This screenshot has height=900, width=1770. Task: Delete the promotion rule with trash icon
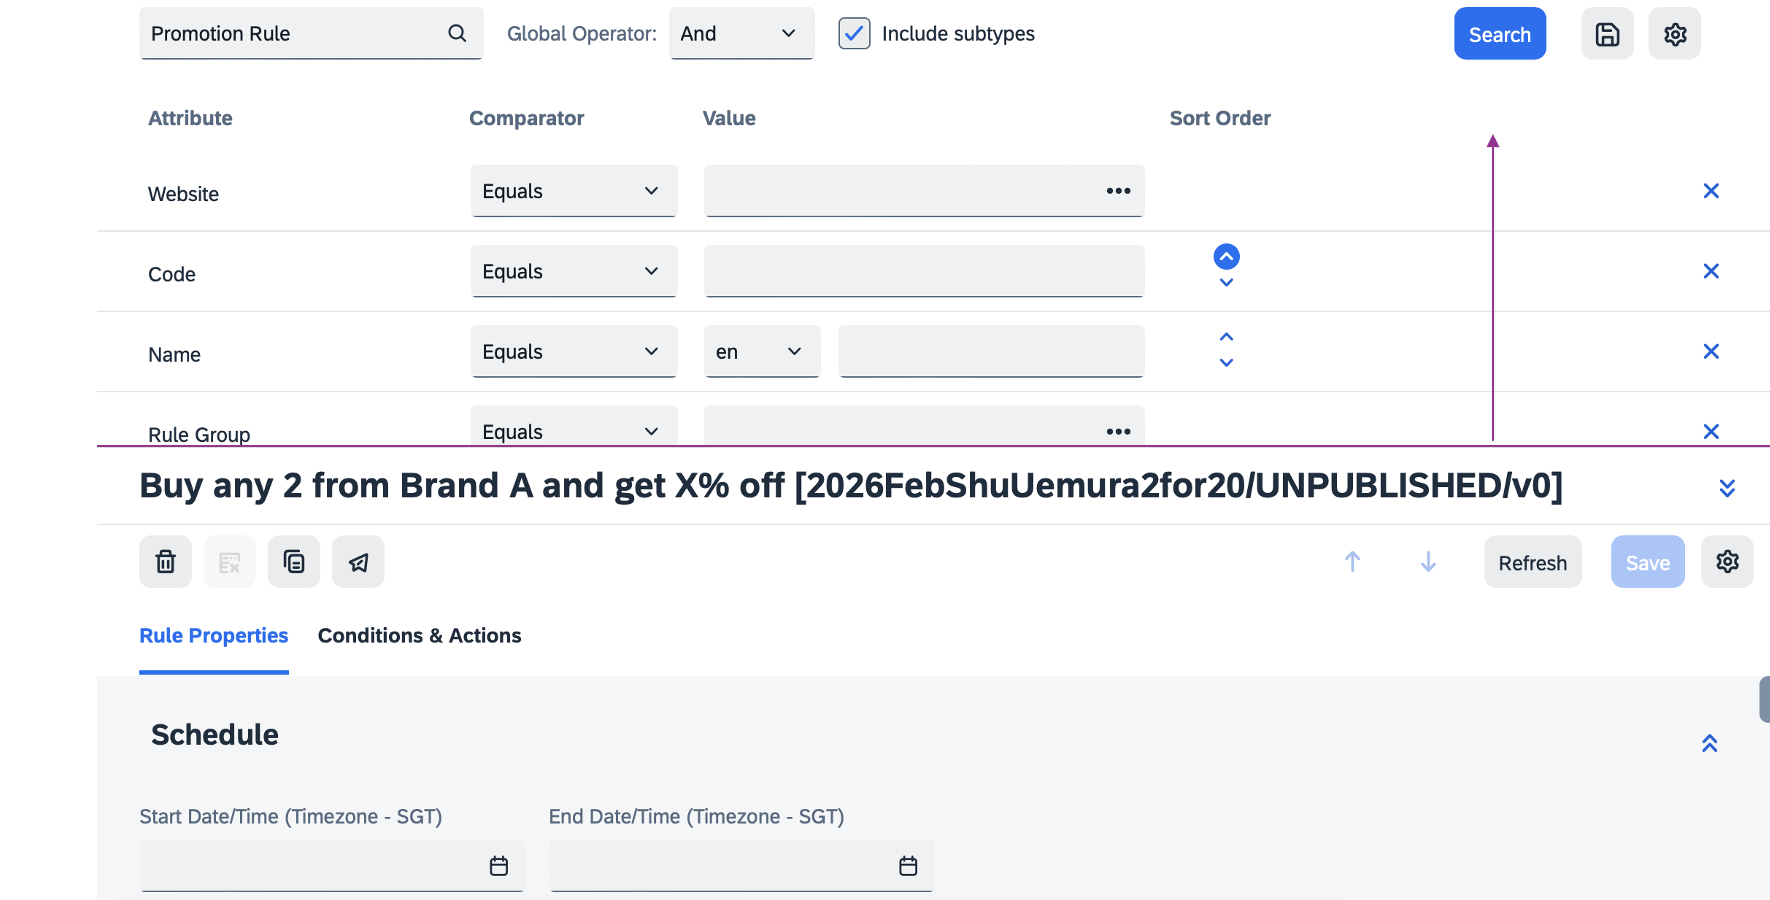click(x=166, y=562)
